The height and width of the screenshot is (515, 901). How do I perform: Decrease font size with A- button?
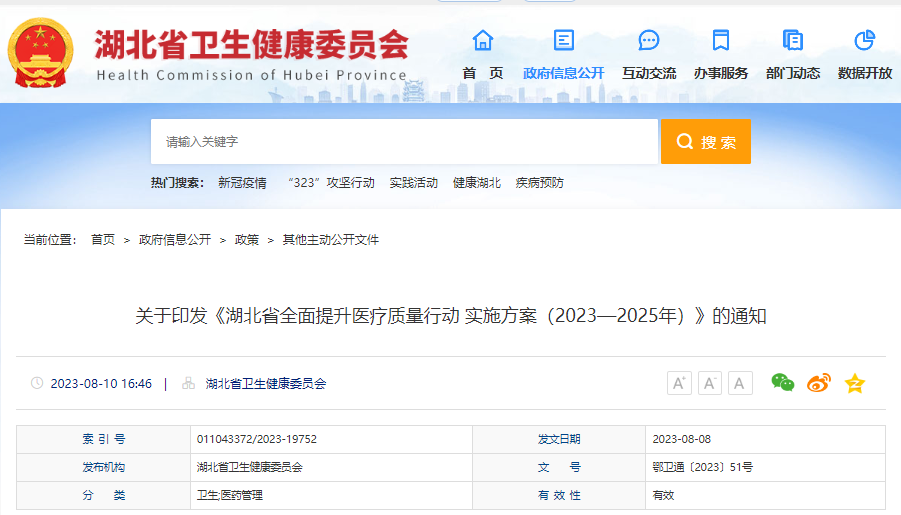point(710,383)
